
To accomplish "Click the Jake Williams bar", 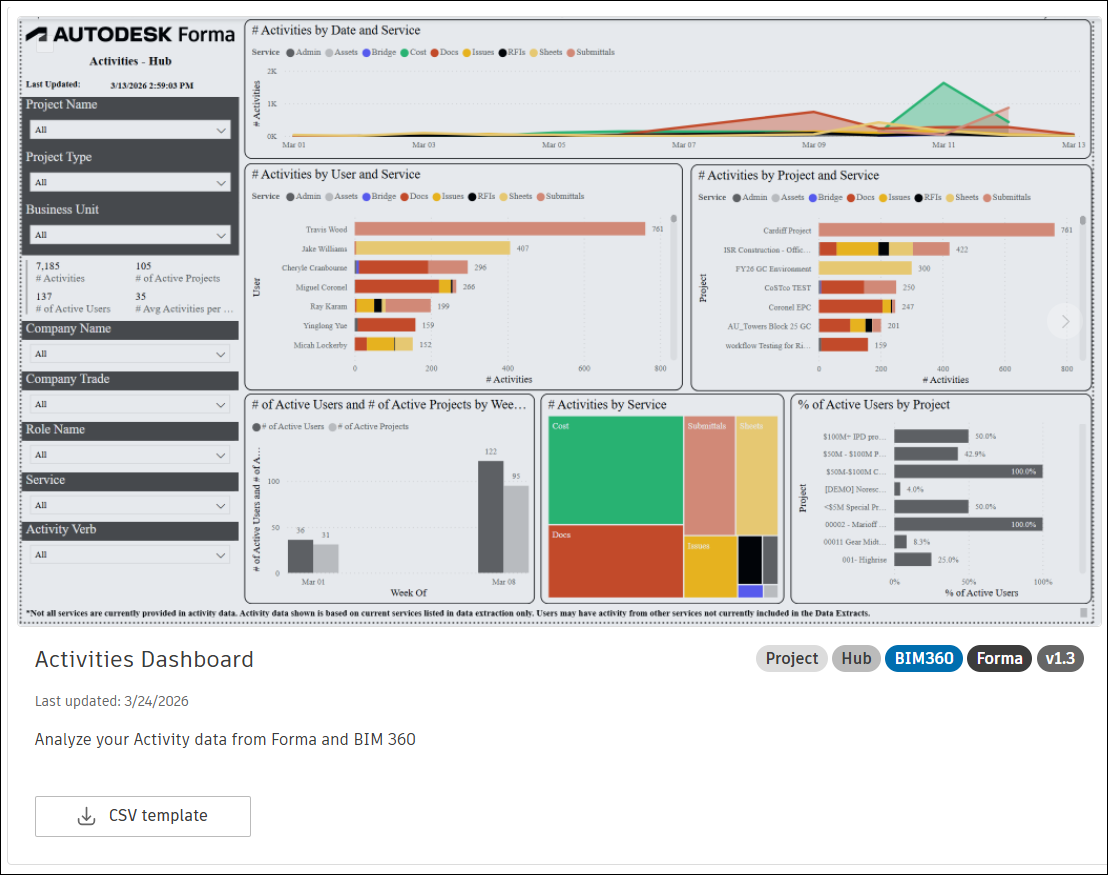I will point(432,248).
